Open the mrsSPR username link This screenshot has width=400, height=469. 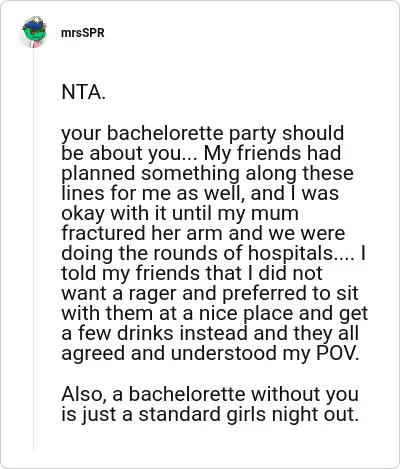click(83, 33)
